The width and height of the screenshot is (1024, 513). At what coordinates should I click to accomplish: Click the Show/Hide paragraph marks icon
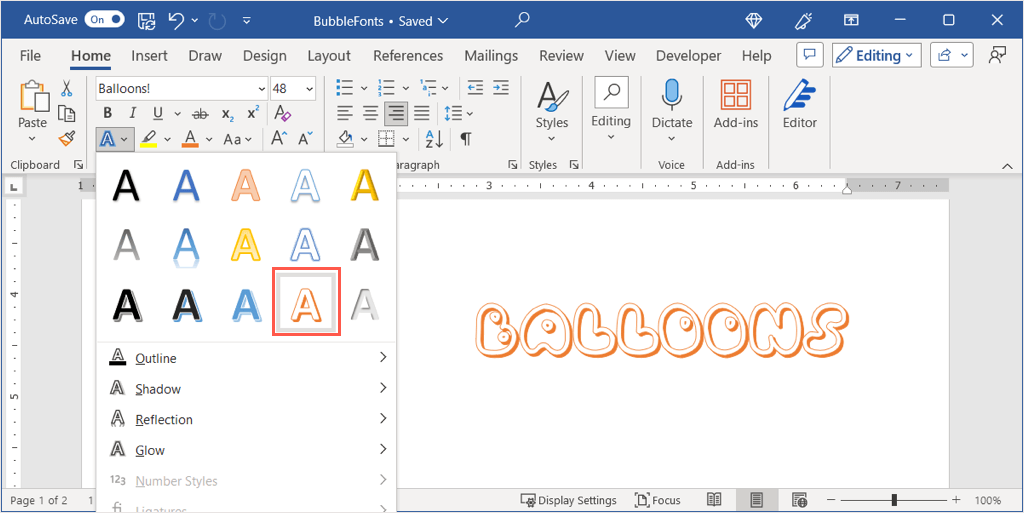[x=465, y=139]
